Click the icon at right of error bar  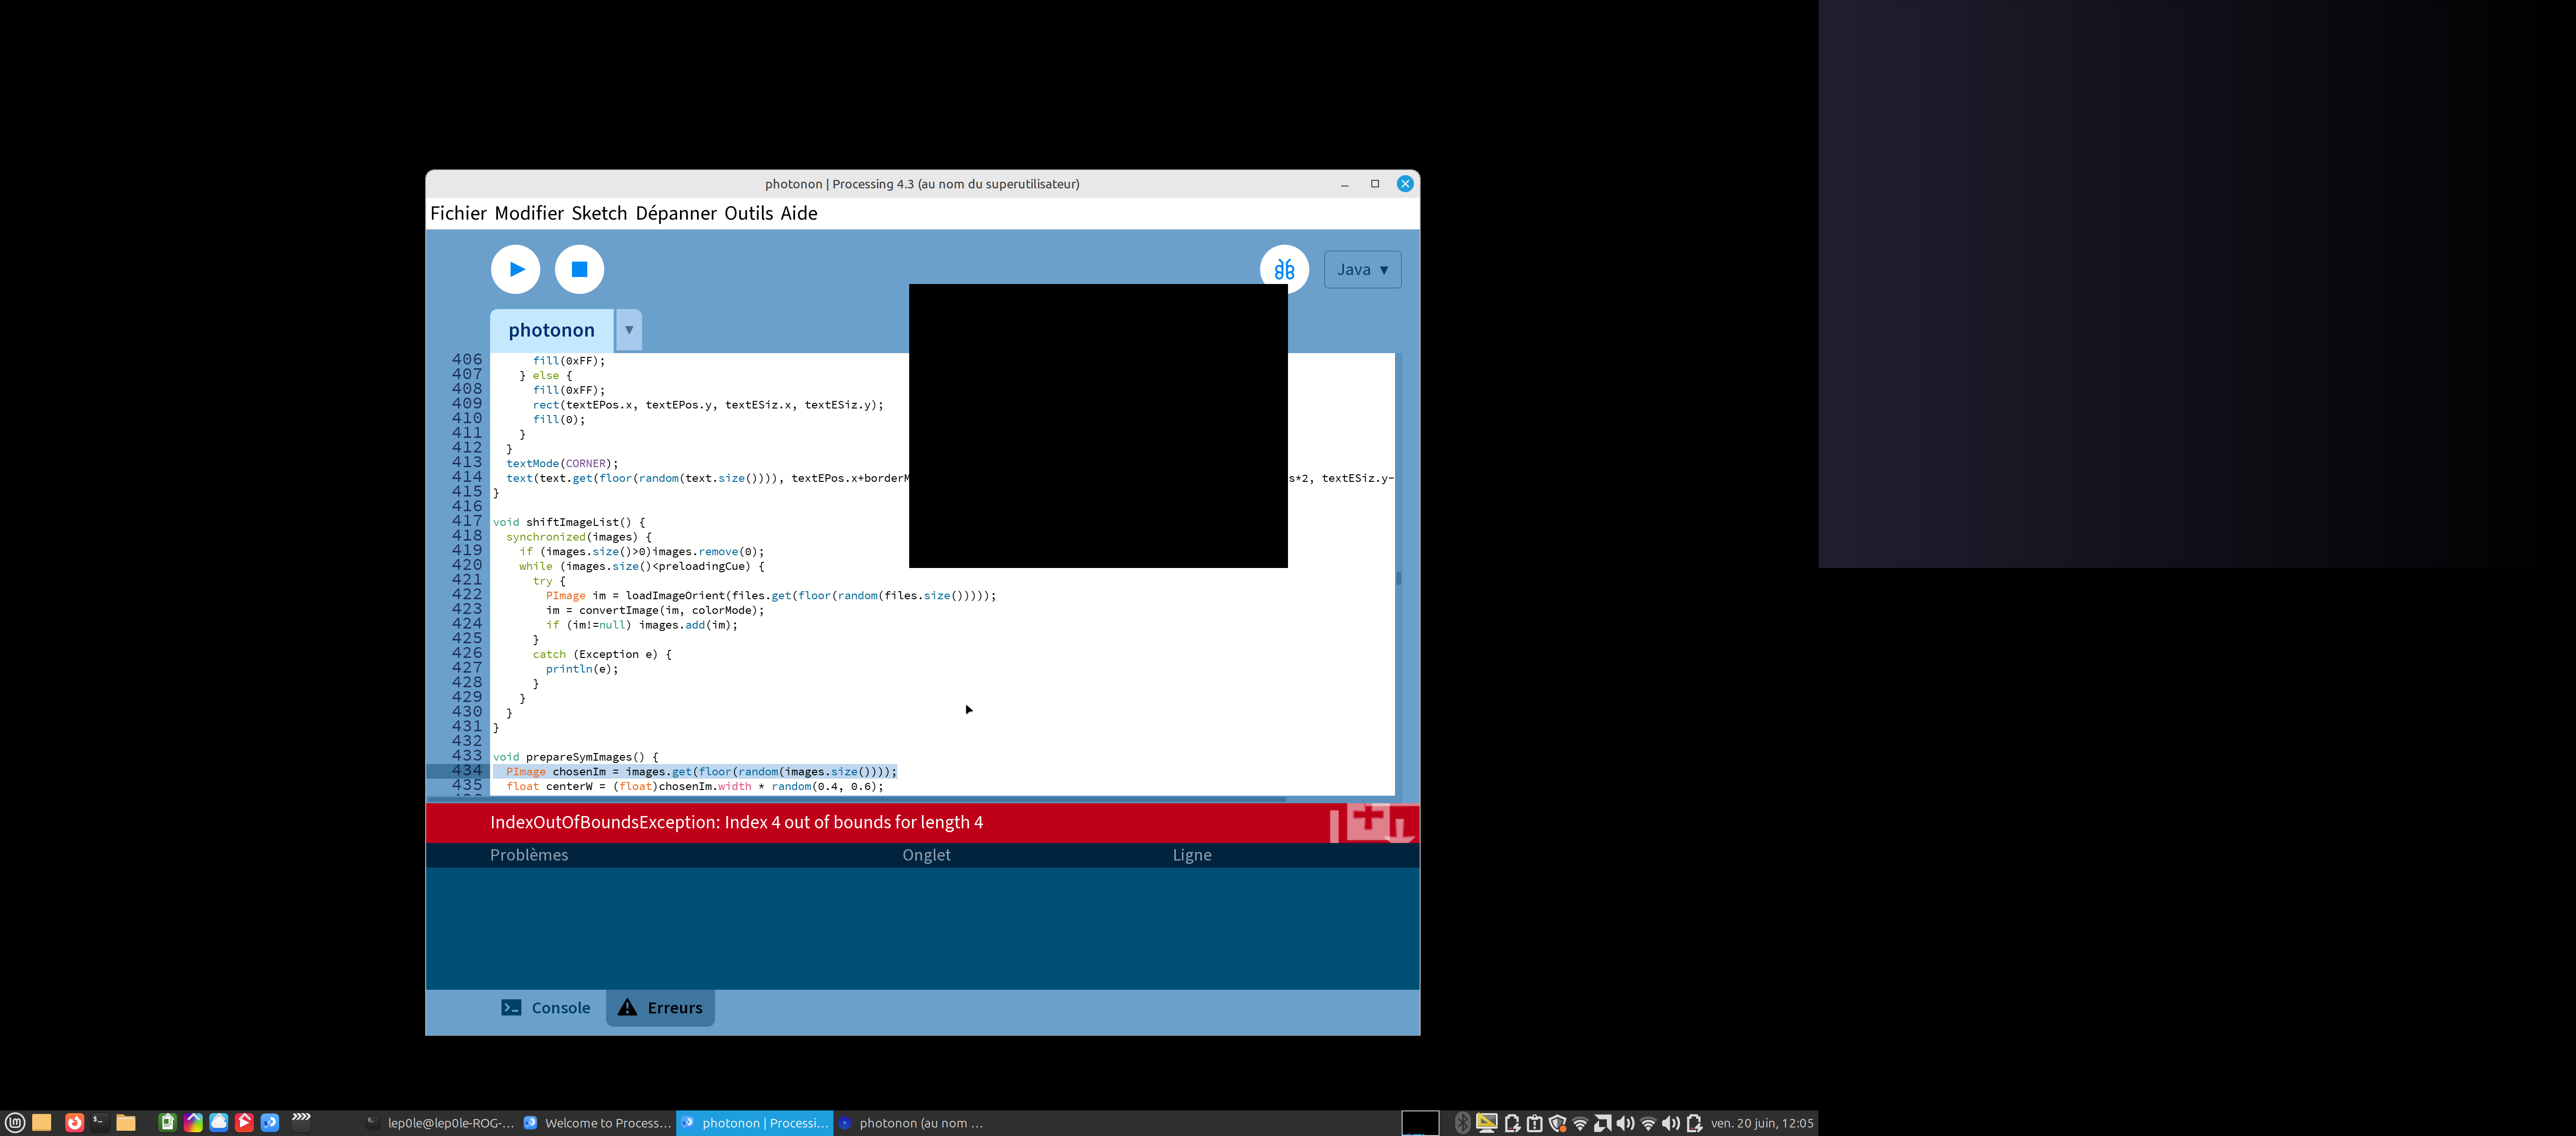[1371, 823]
